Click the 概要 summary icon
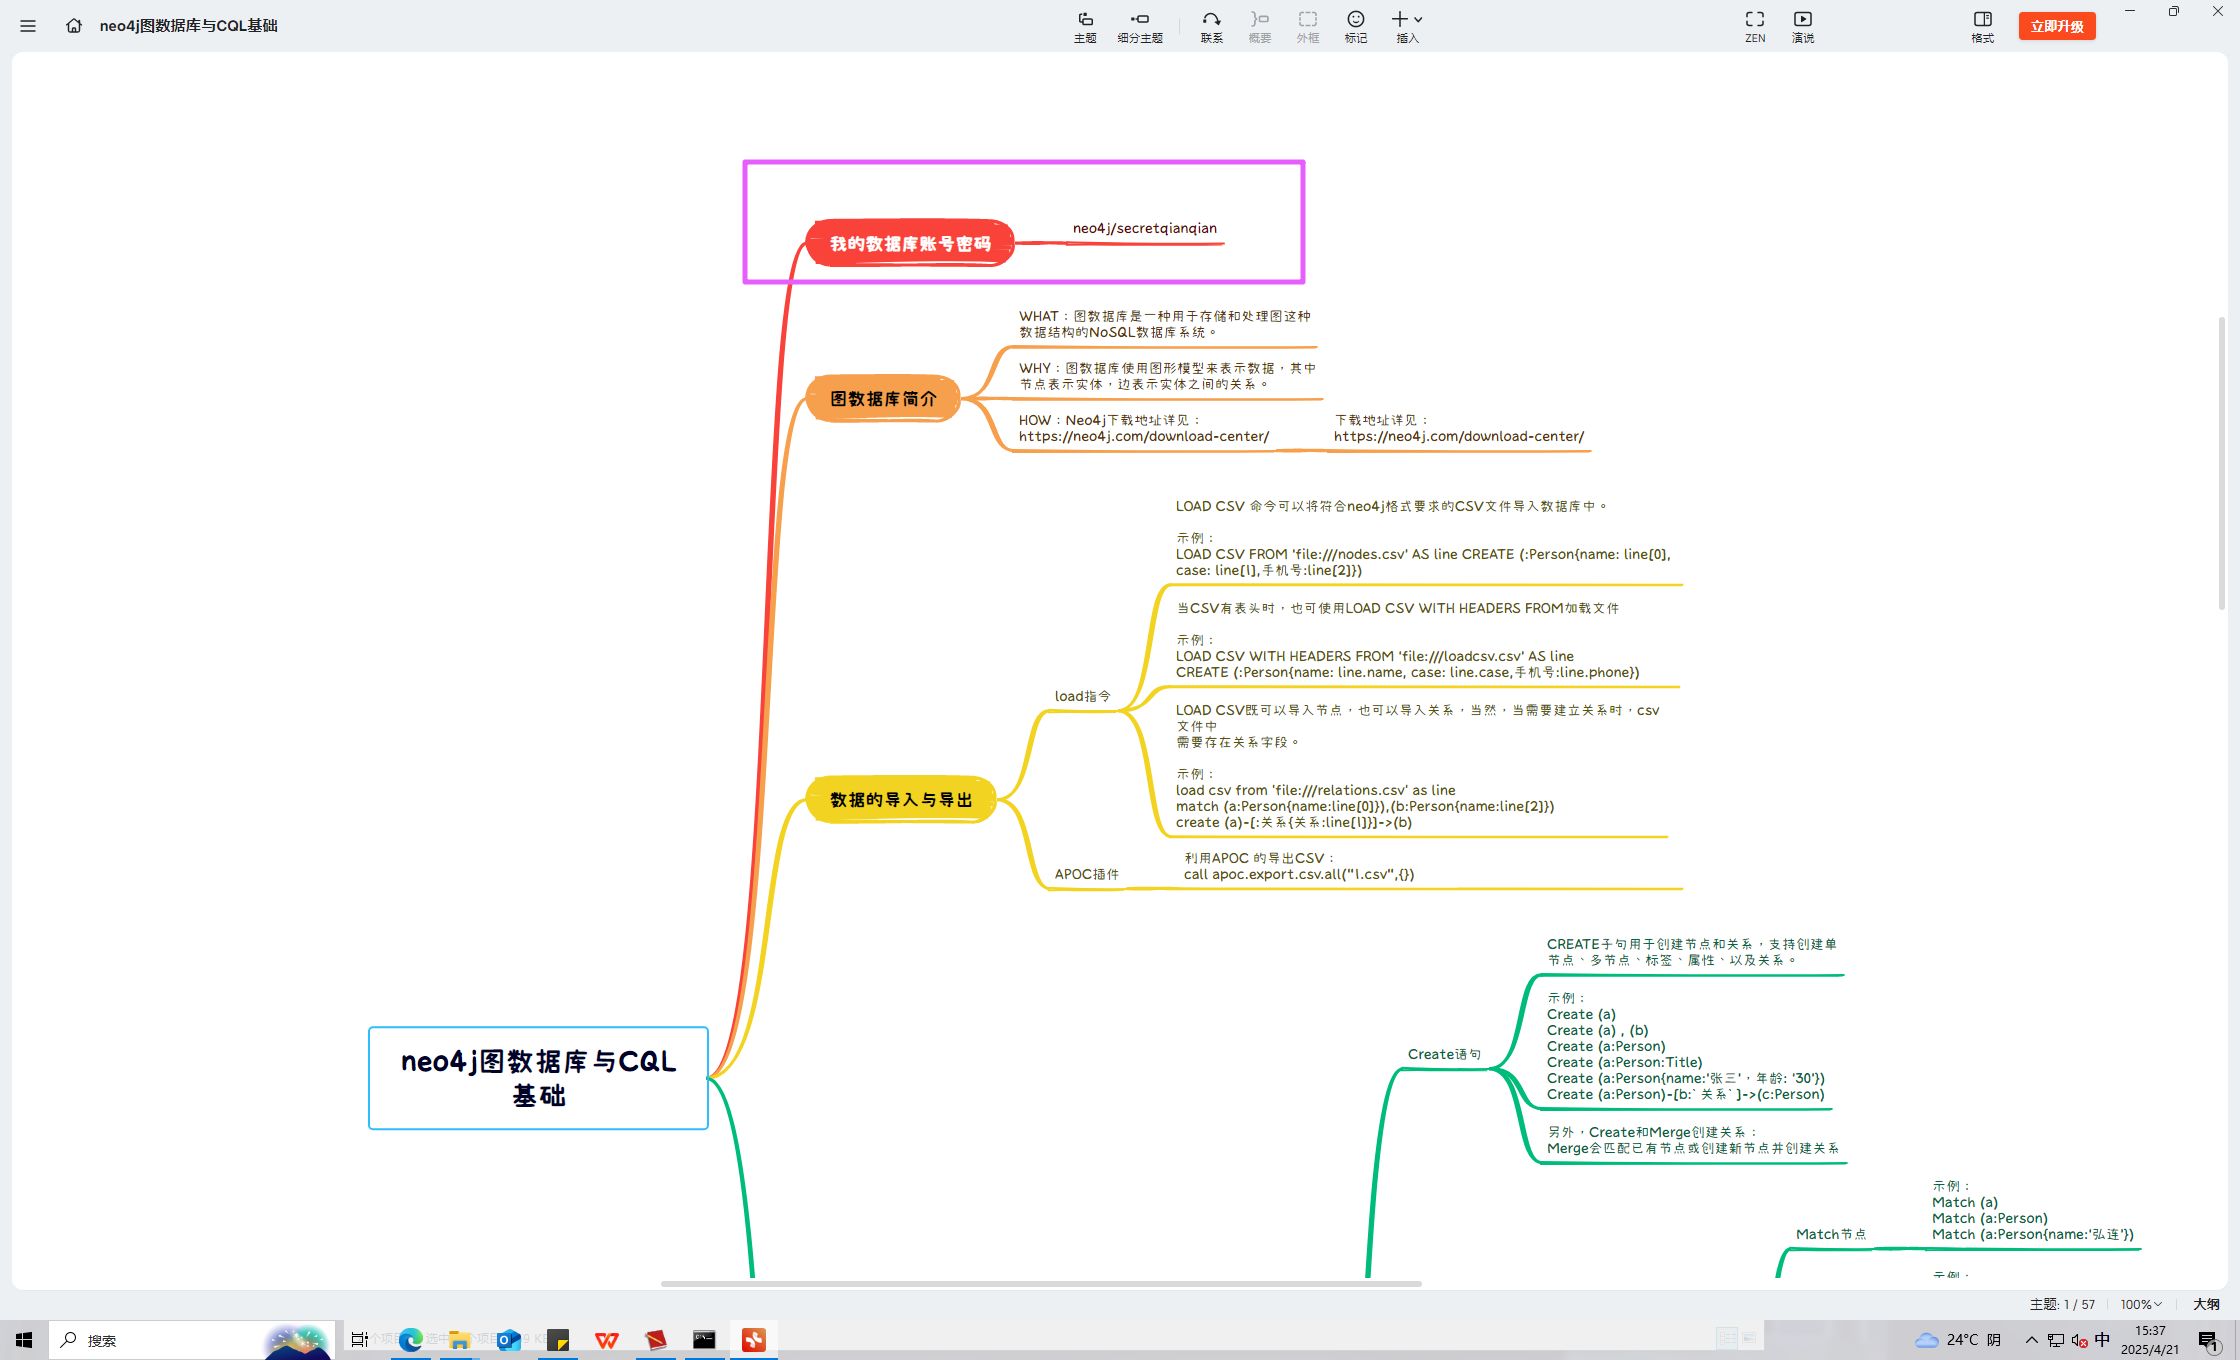 tap(1260, 27)
